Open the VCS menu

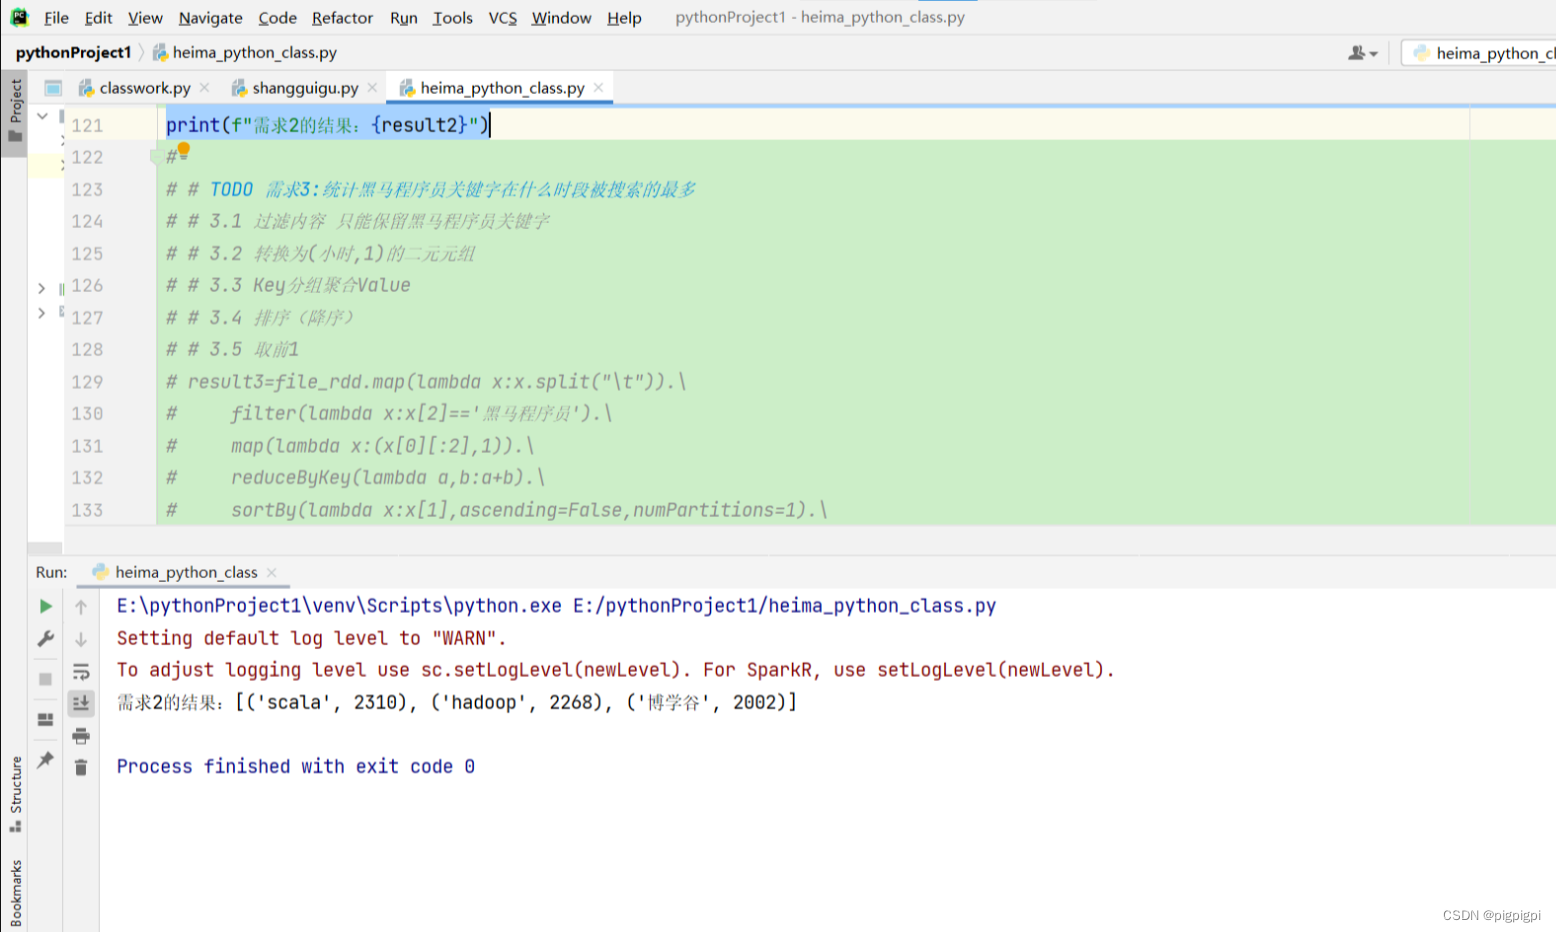click(x=502, y=18)
